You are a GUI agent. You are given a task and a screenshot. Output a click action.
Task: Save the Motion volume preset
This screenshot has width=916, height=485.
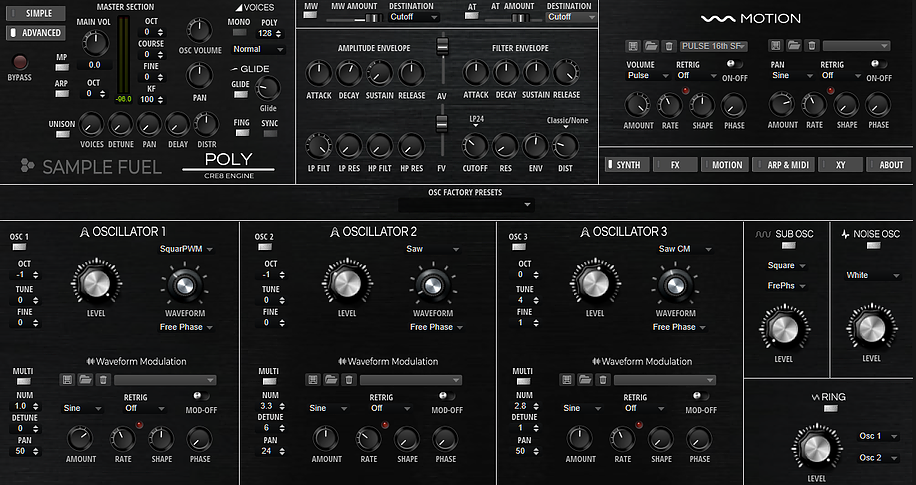[x=632, y=46]
